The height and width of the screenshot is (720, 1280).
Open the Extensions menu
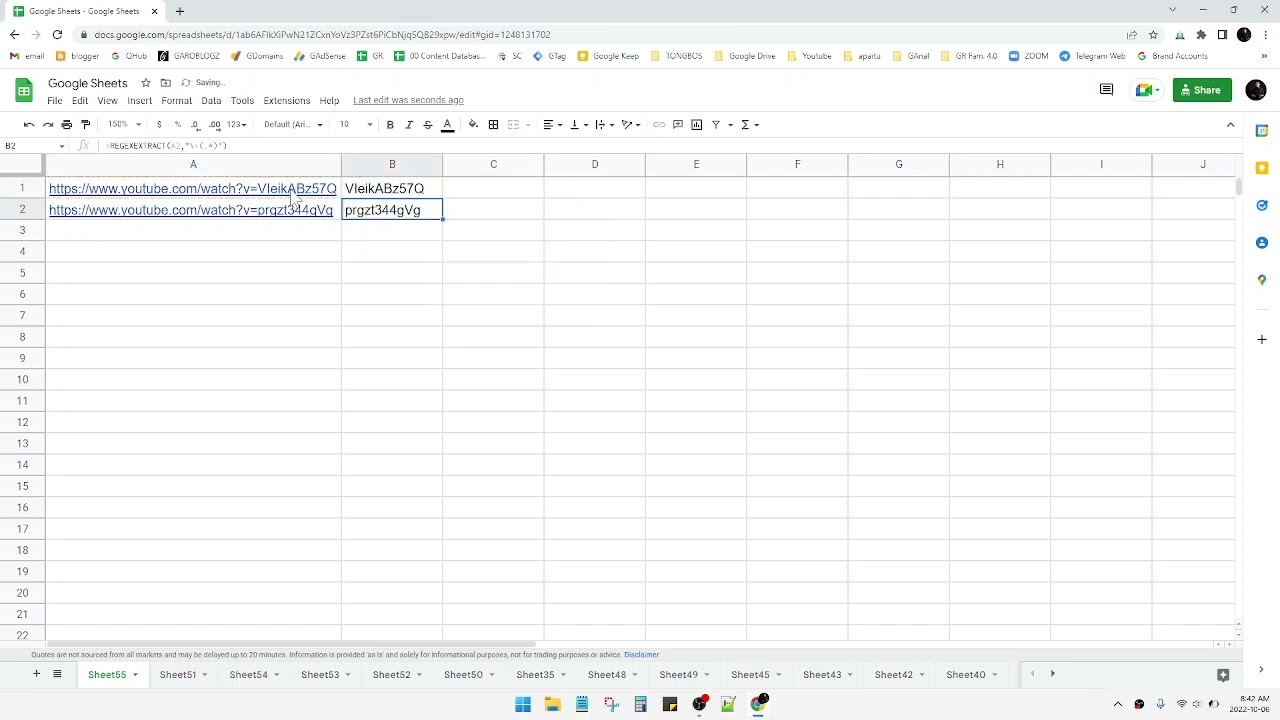[287, 101]
